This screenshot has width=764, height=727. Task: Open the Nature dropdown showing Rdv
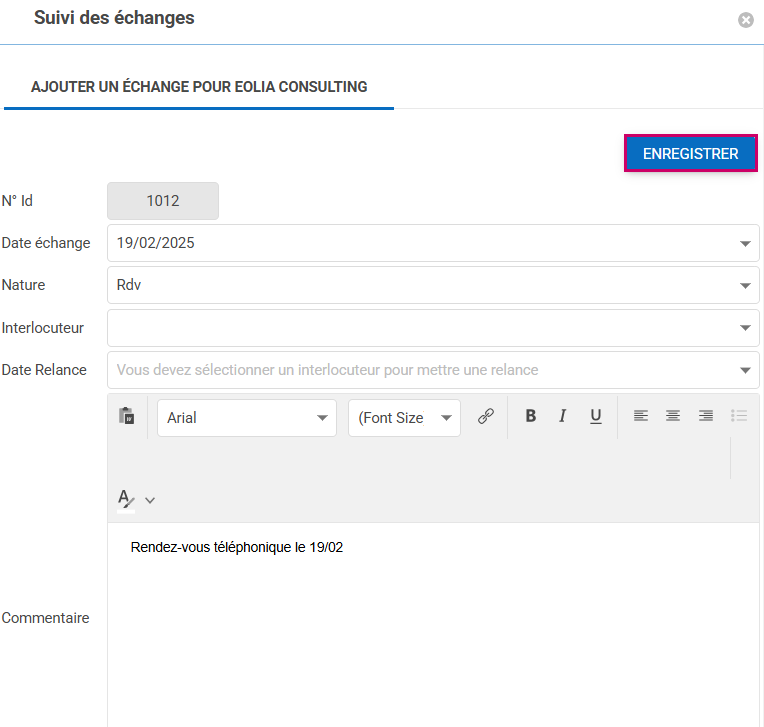pyautogui.click(x=745, y=285)
